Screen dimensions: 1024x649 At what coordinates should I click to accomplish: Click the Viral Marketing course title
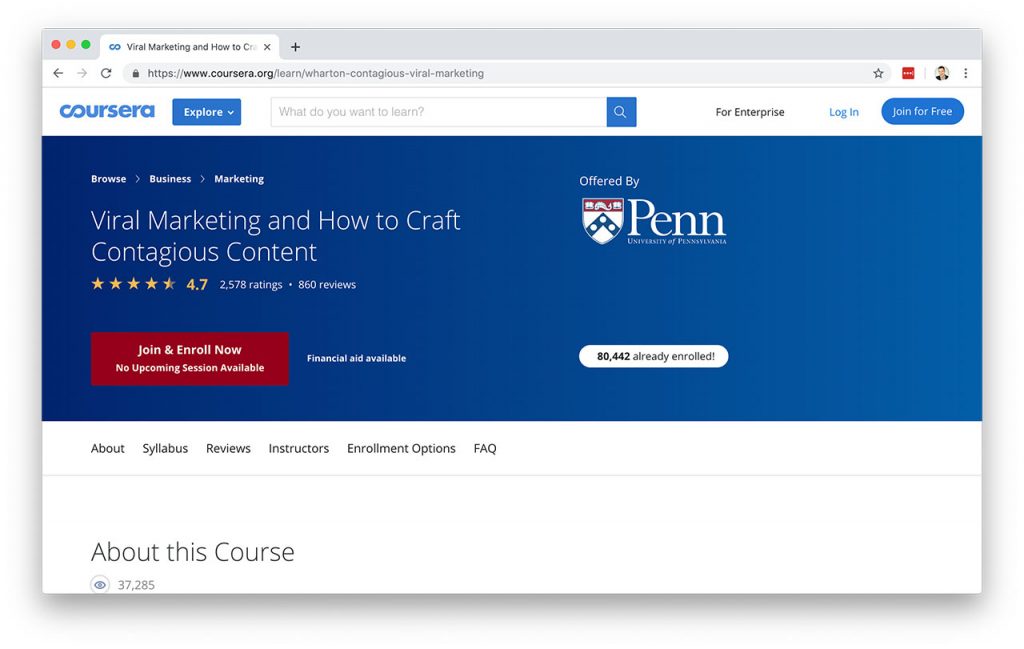[x=276, y=236]
